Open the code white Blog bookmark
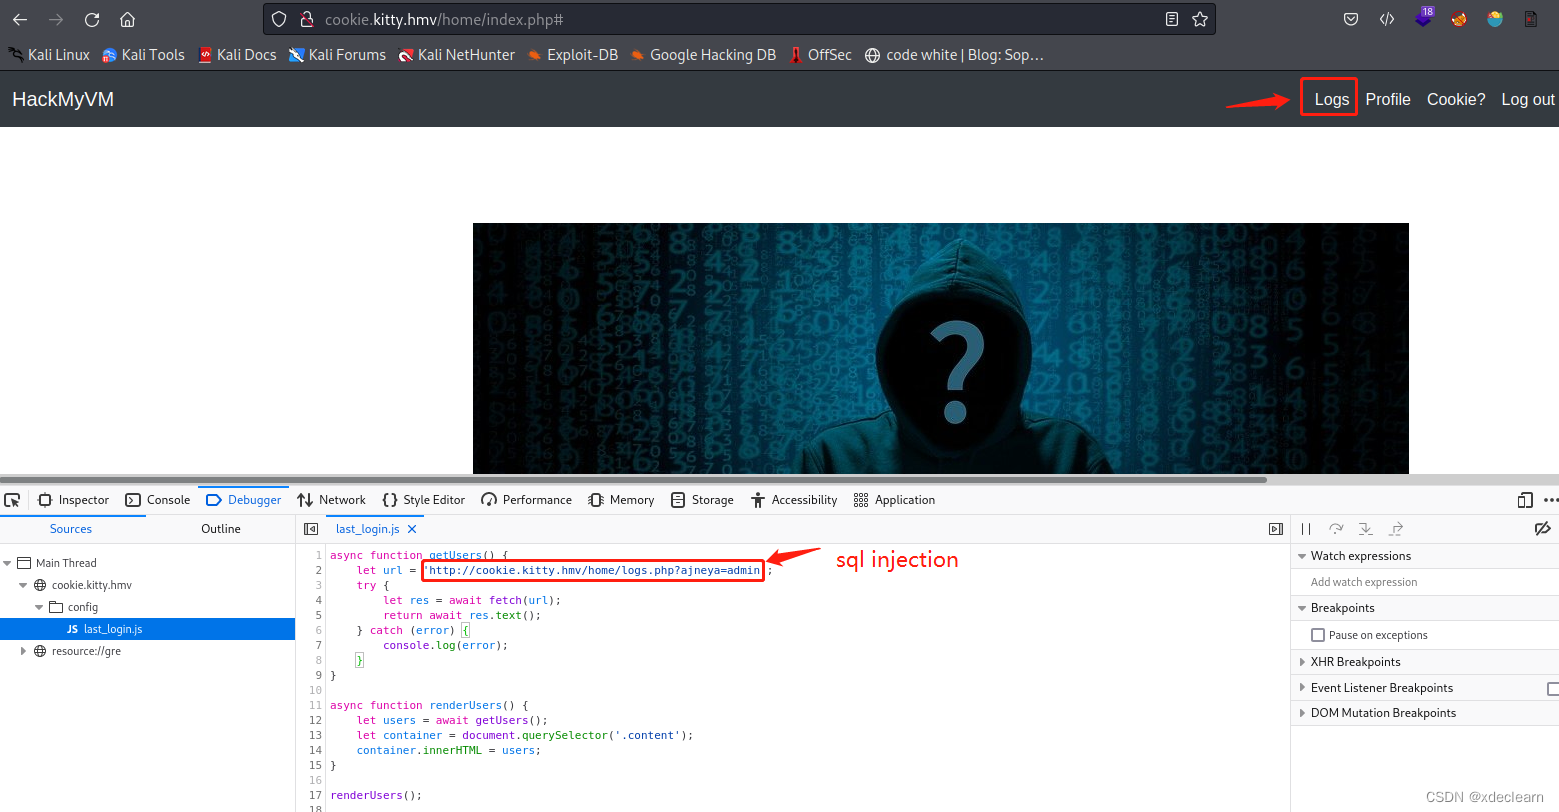The image size is (1559, 812). coord(954,55)
